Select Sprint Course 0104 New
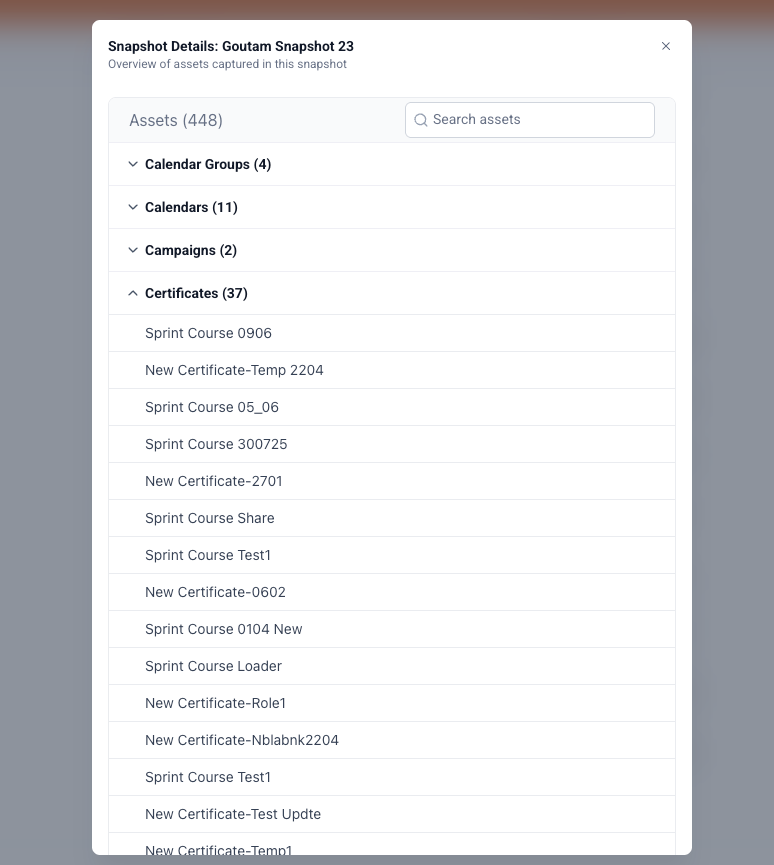 pyautogui.click(x=224, y=629)
